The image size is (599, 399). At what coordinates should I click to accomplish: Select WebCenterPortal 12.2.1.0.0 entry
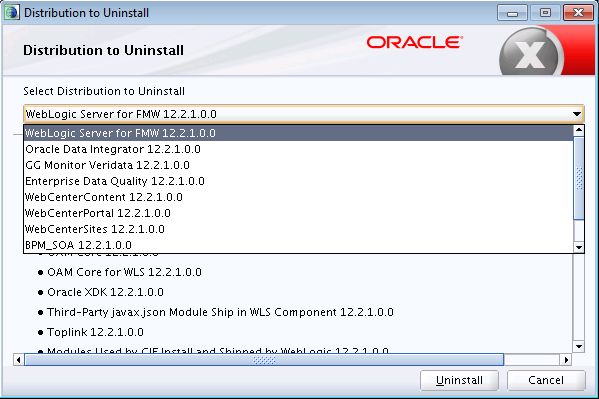pyautogui.click(x=298, y=213)
